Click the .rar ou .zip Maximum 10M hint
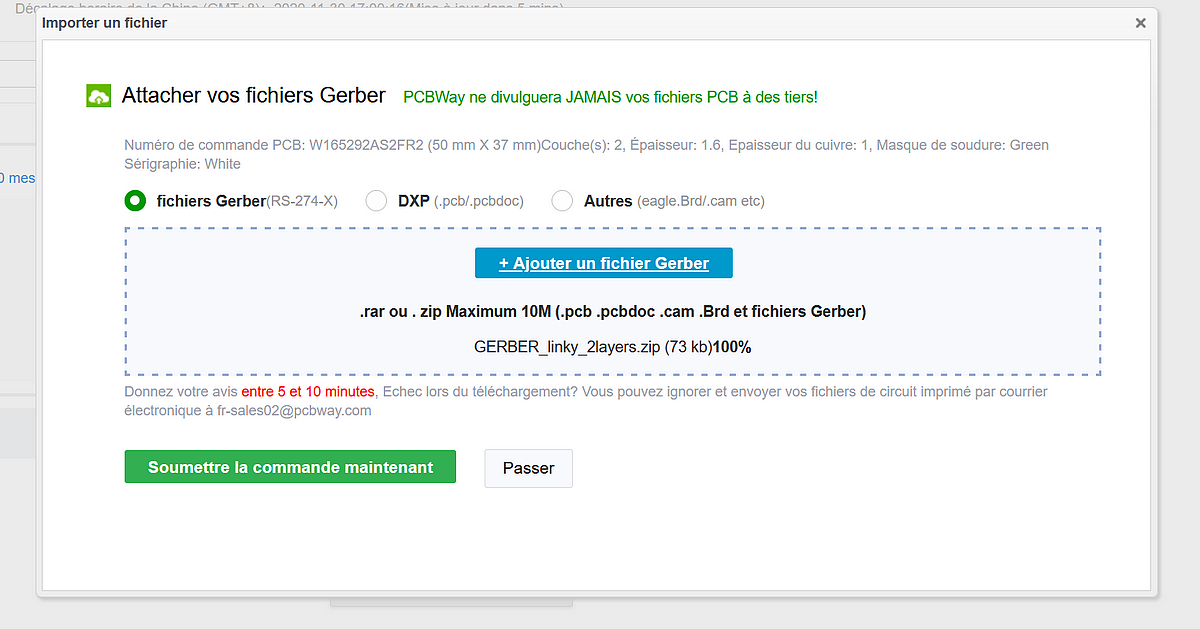This screenshot has width=1200, height=629. 613,311
